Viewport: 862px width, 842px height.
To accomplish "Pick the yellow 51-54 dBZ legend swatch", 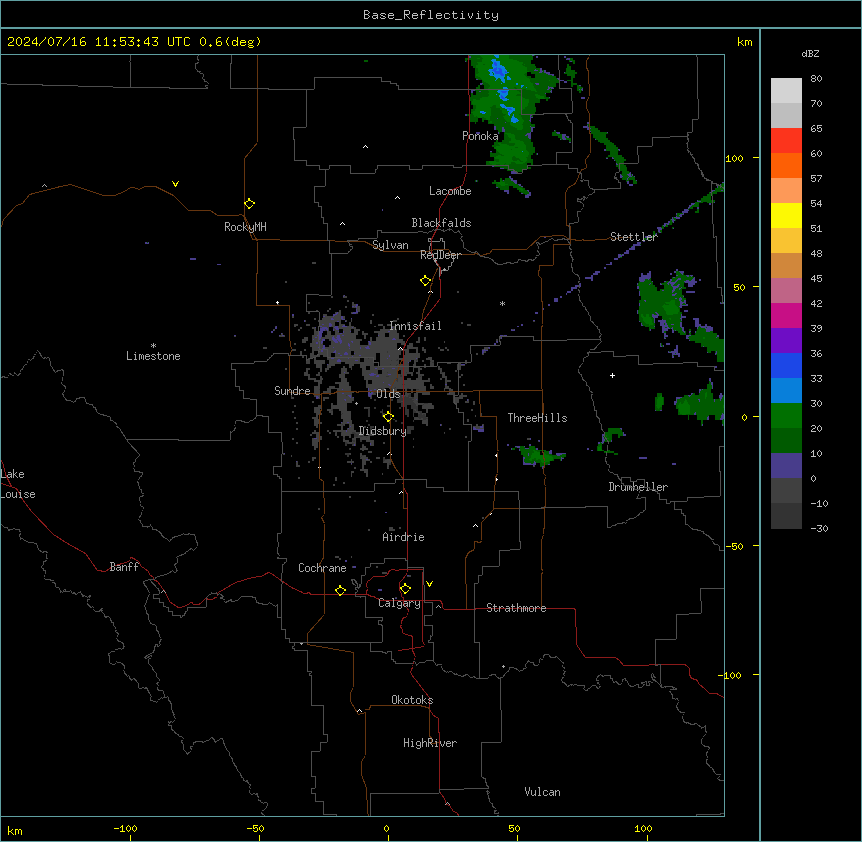I will pyautogui.click(x=786, y=215).
